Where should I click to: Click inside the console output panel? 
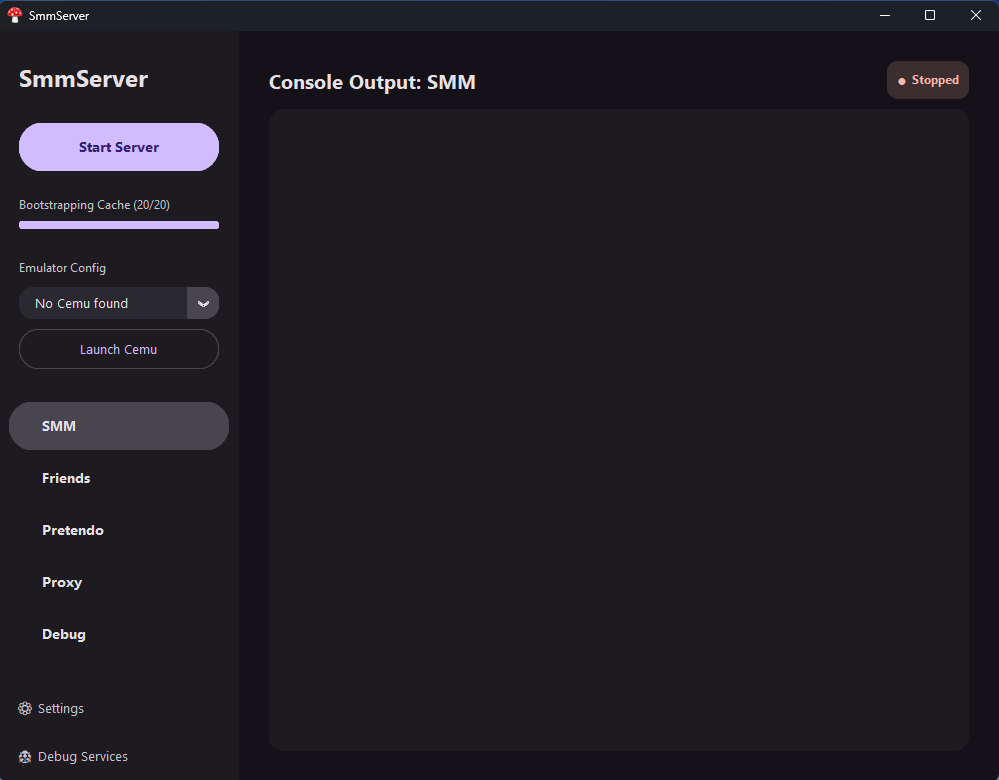(x=619, y=430)
